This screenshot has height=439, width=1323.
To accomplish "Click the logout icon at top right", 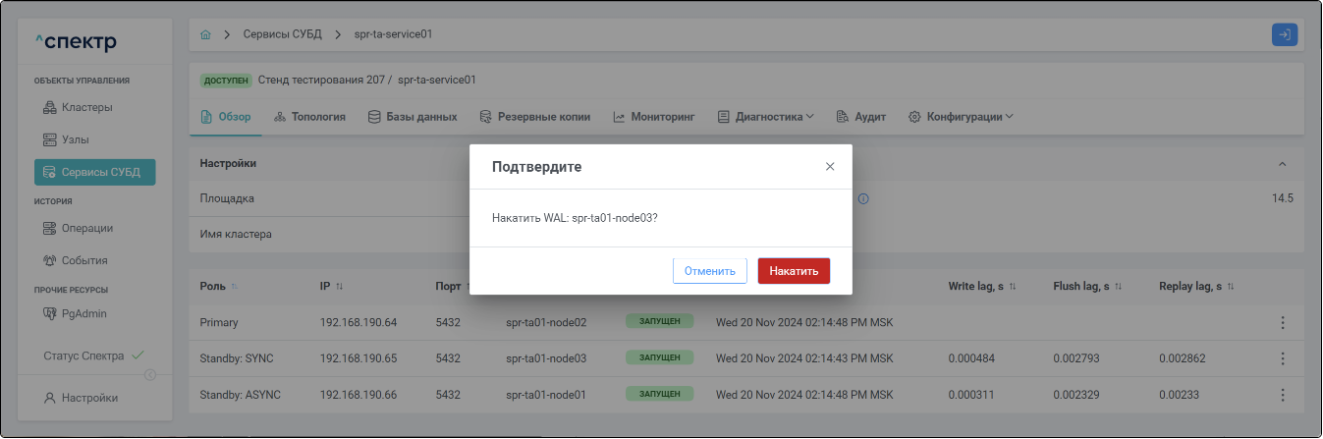I will coord(1284,35).
